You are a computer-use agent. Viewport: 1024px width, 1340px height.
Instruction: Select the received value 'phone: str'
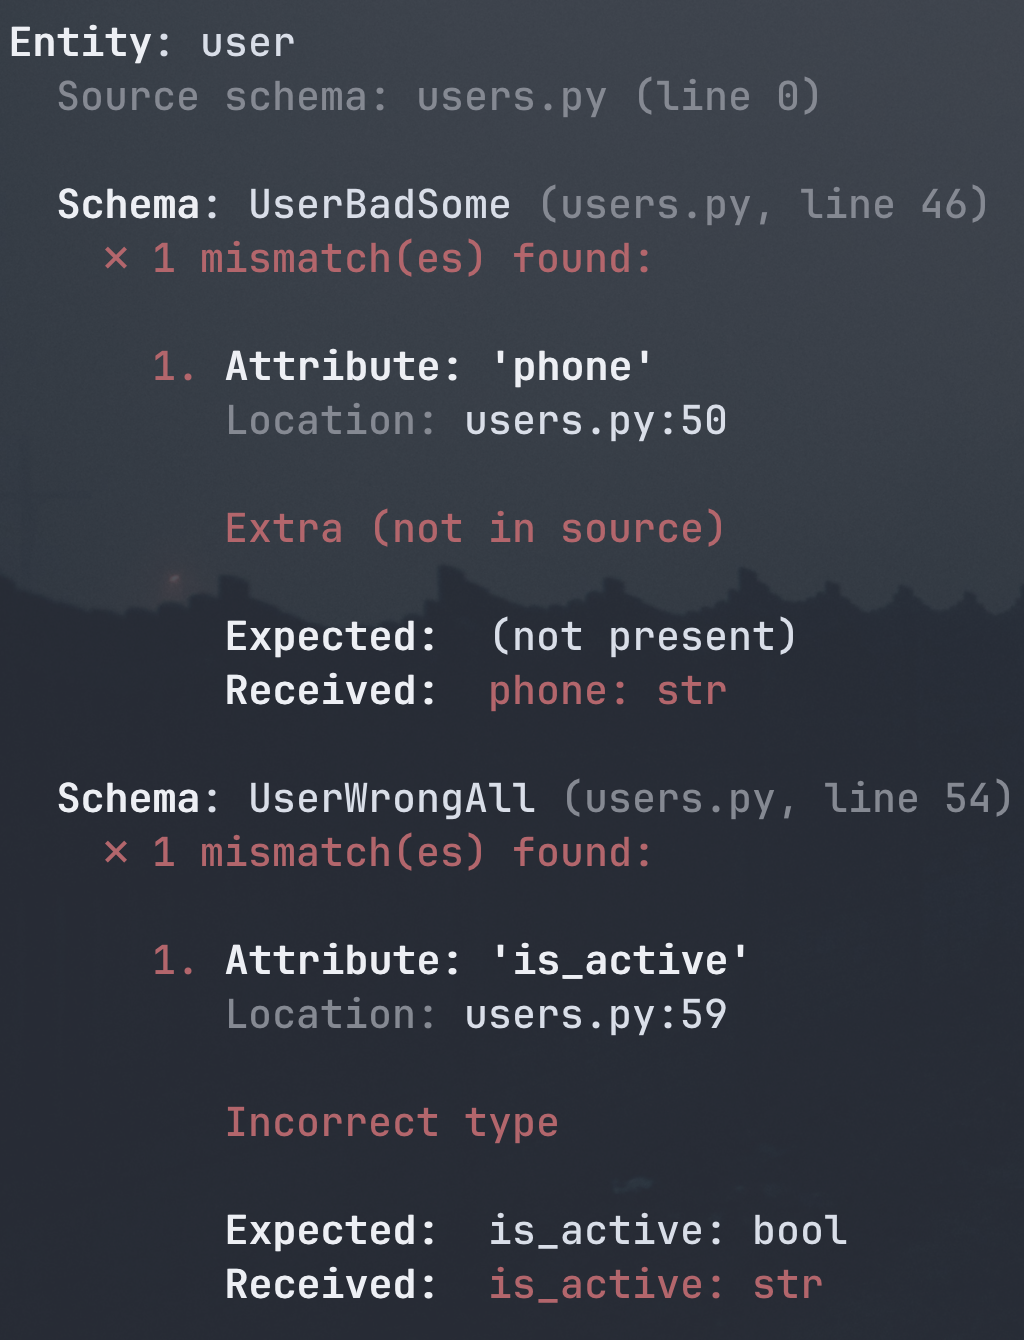[x=607, y=691]
